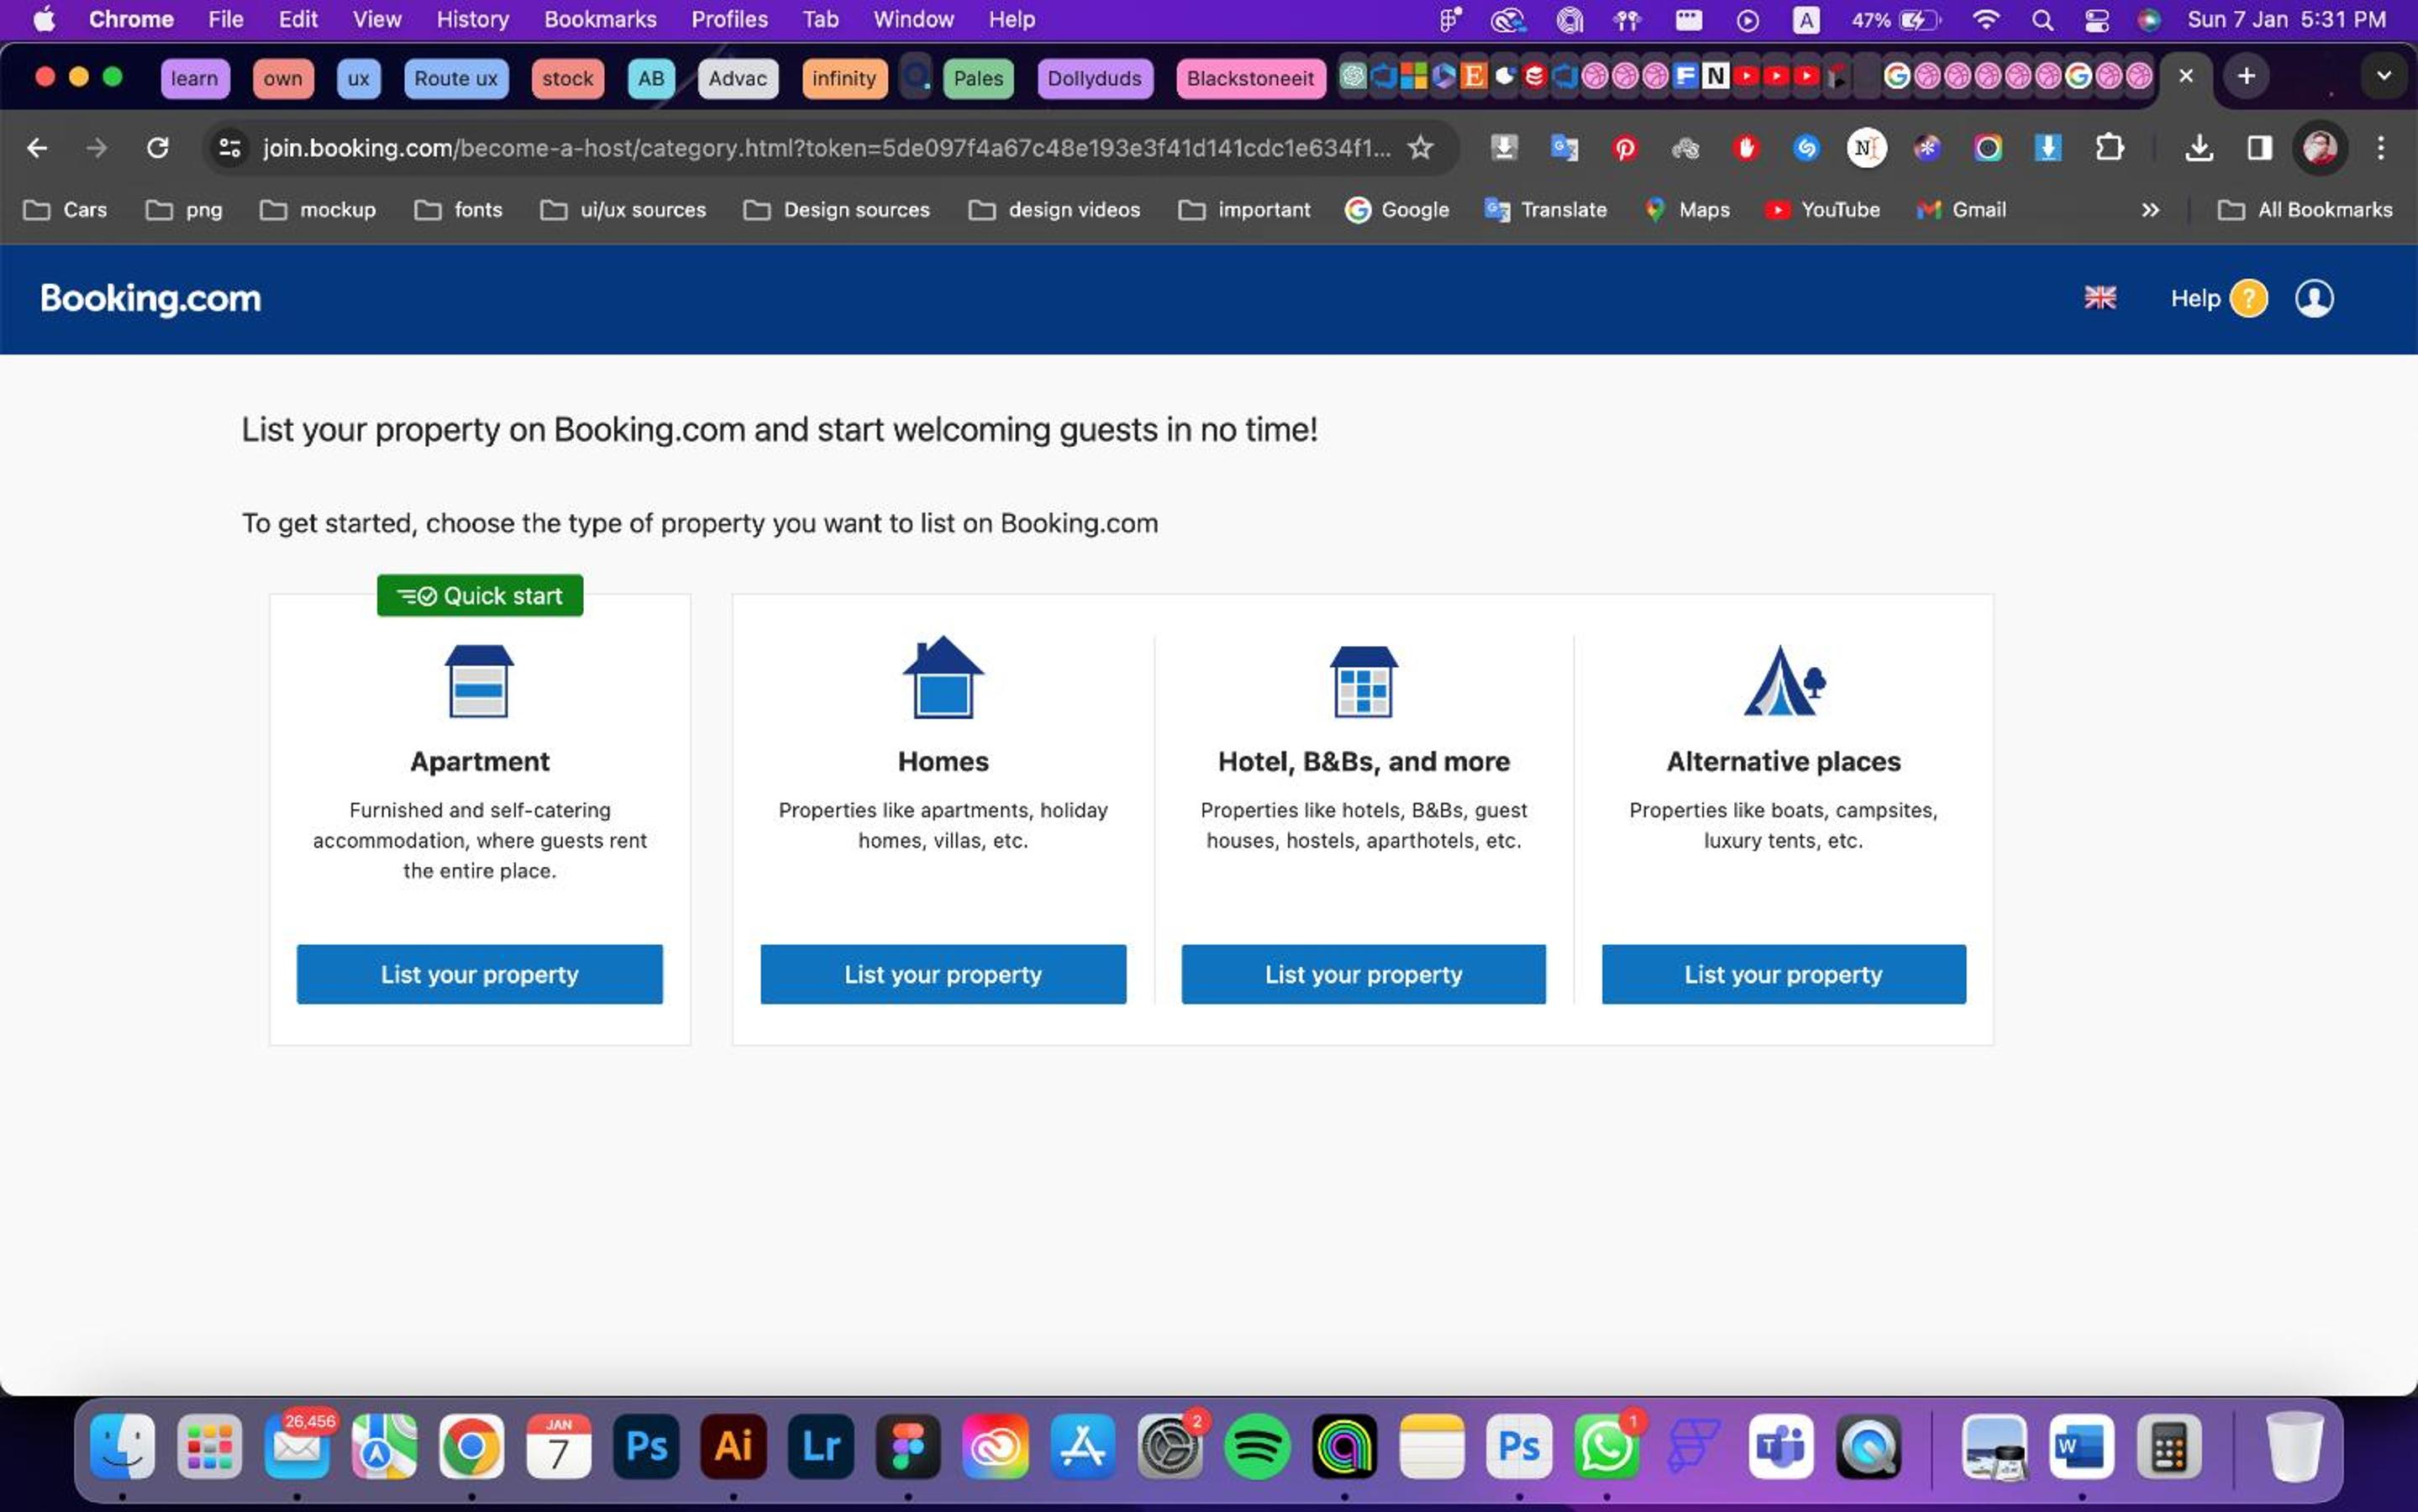List your property under Alternative places
This screenshot has height=1512, width=2418.
pos(1784,974)
